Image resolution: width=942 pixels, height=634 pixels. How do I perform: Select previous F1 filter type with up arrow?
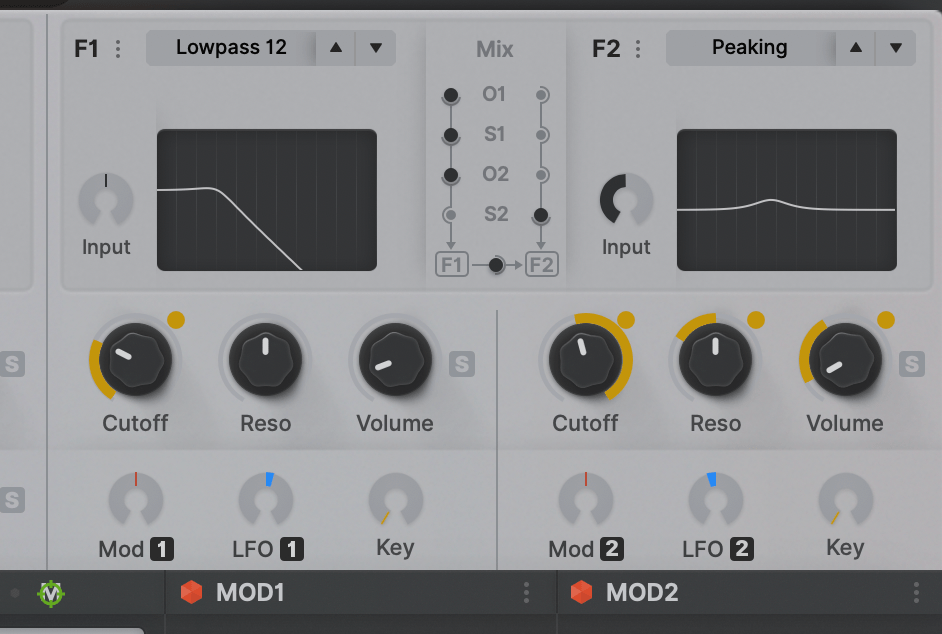pos(336,47)
